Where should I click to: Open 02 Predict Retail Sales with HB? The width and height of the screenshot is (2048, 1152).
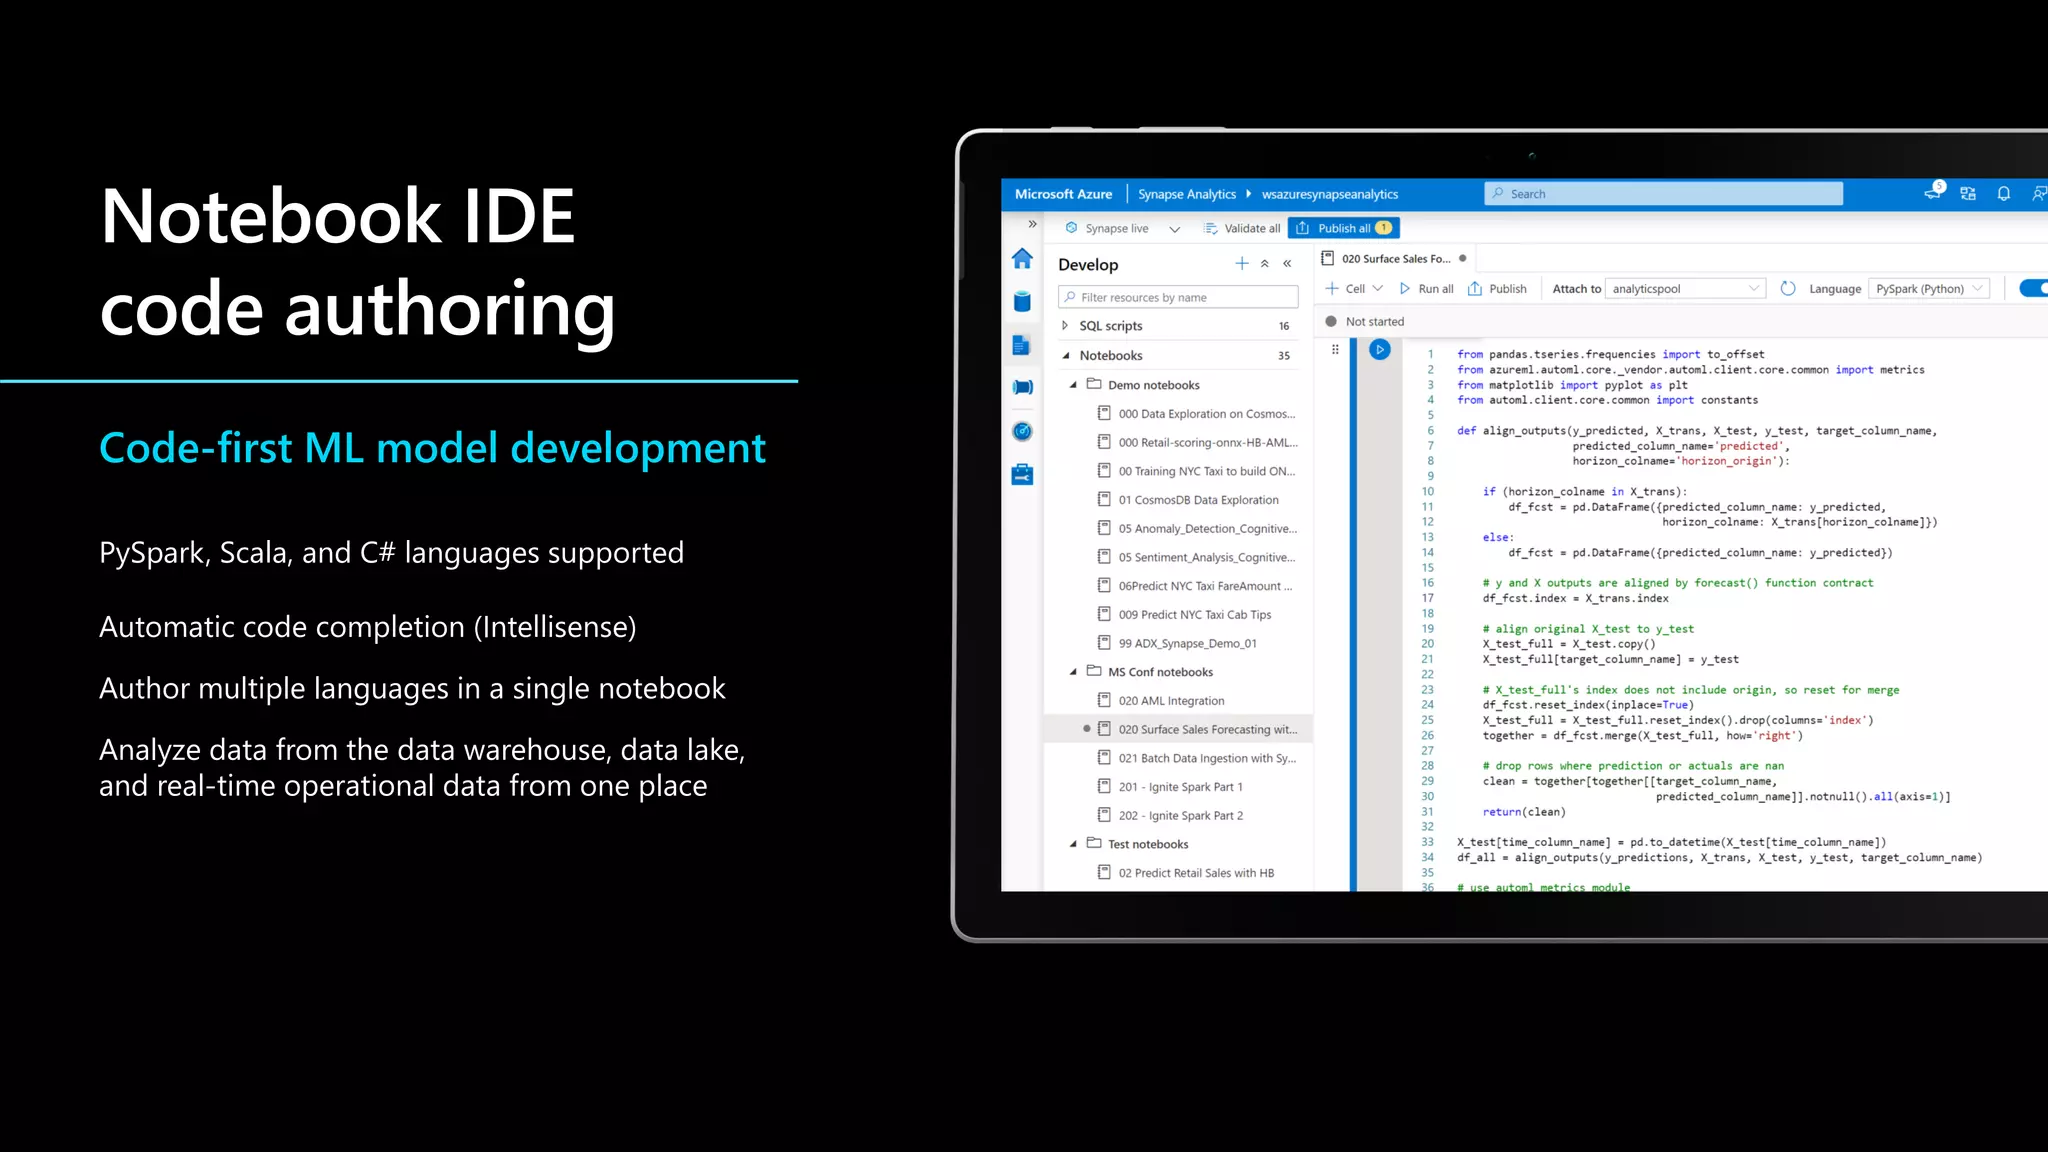pos(1186,873)
